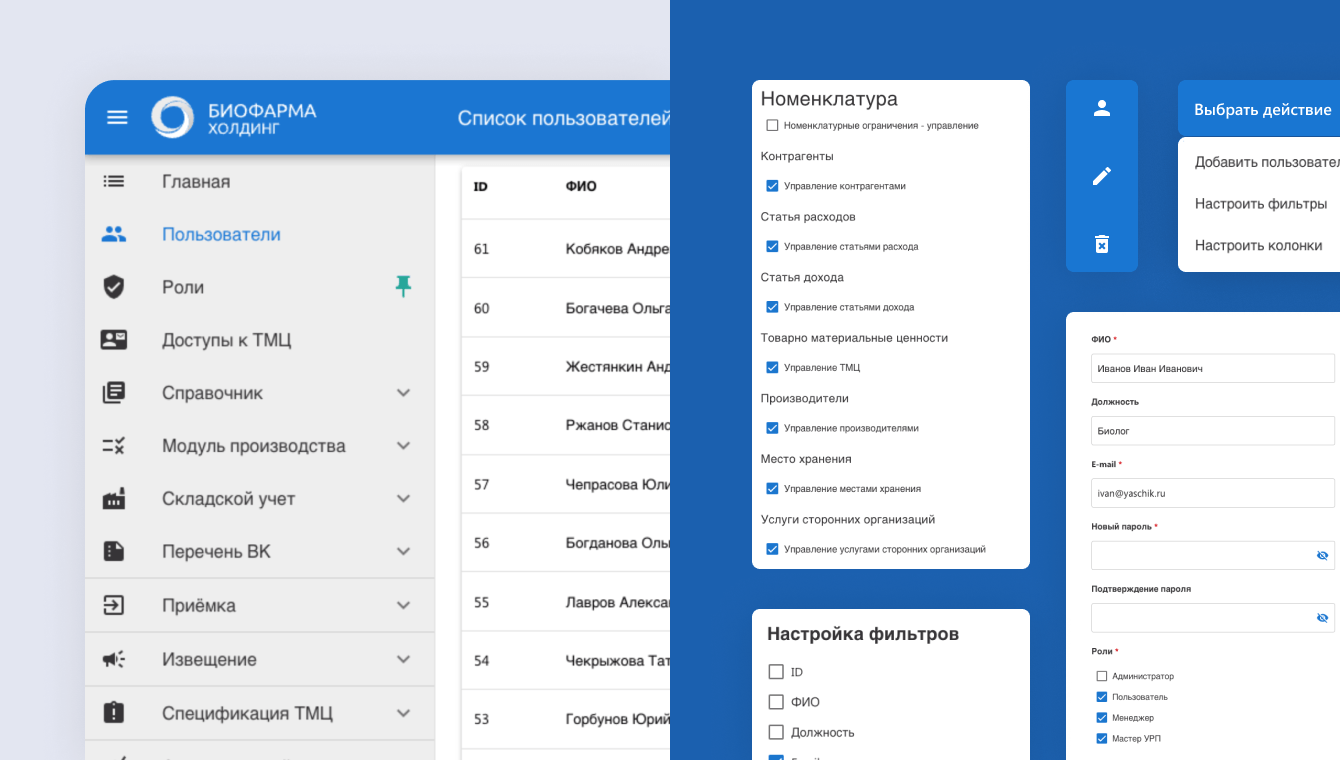Select the user row with ID 61
Image resolution: width=1340 pixels, height=760 pixels.
pos(565,249)
